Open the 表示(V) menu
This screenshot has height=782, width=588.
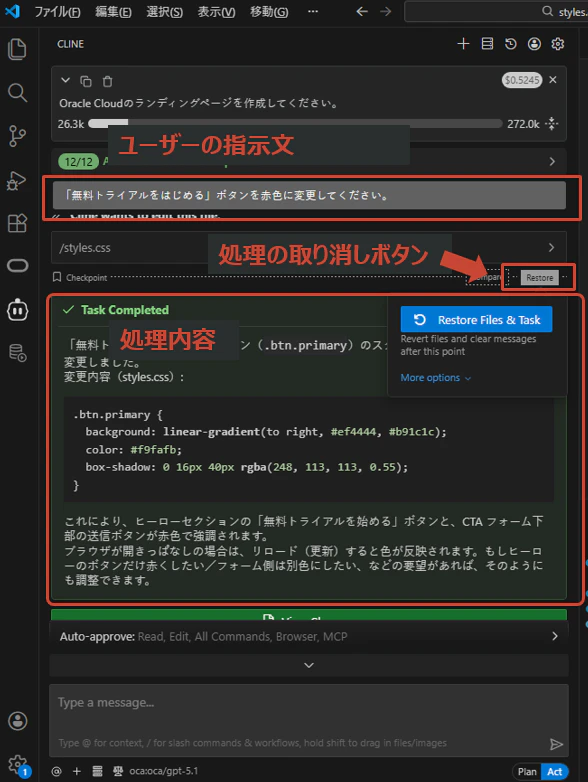click(216, 11)
